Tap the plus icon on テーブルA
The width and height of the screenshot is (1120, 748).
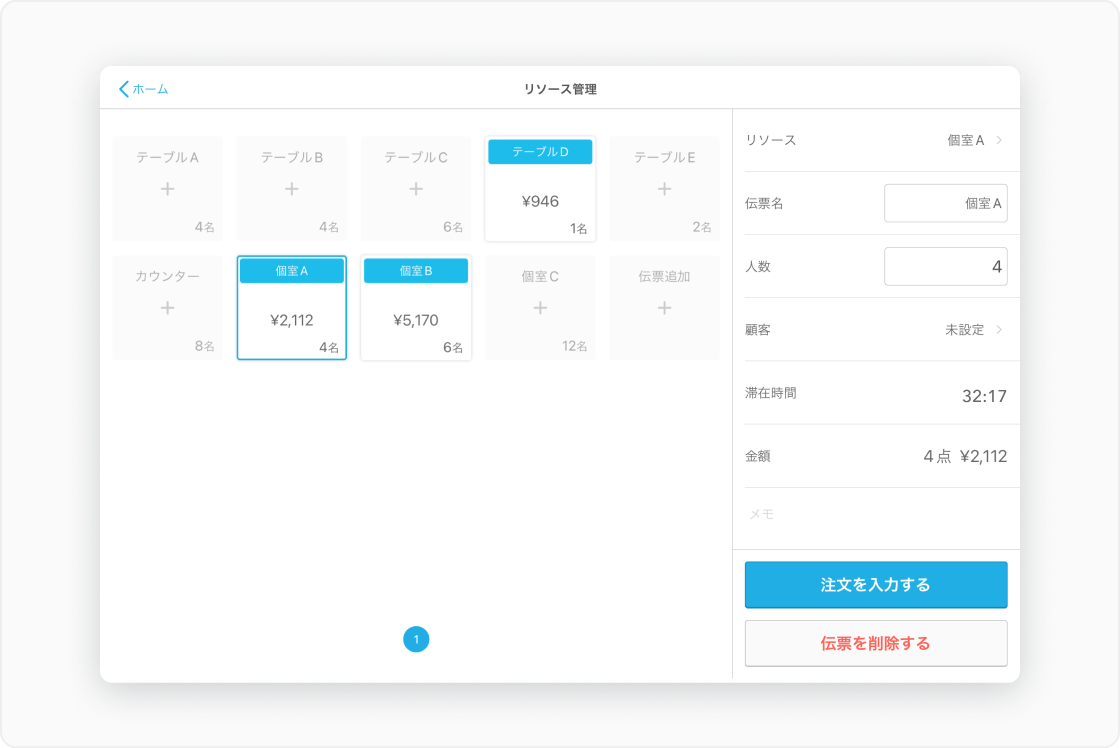167,189
